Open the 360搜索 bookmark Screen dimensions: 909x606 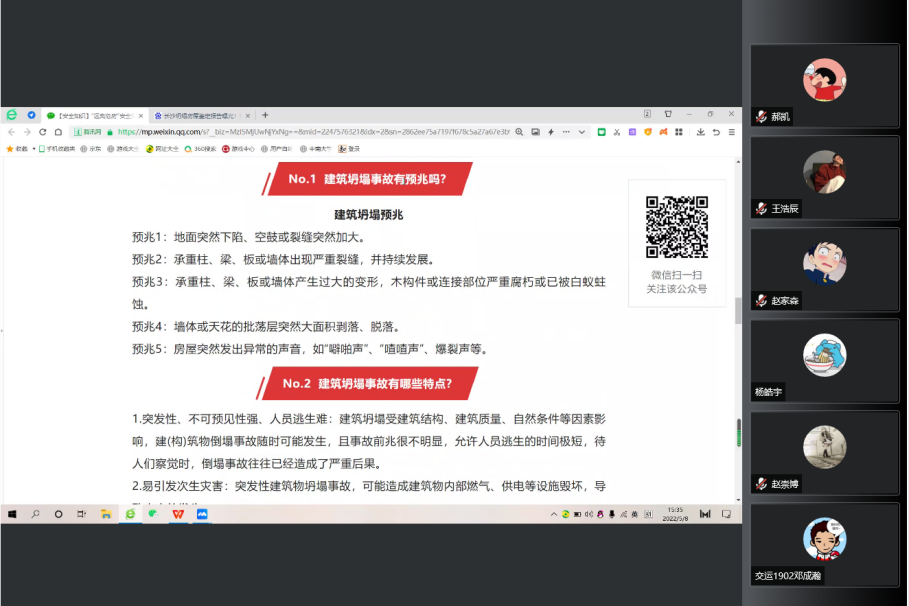coord(203,149)
